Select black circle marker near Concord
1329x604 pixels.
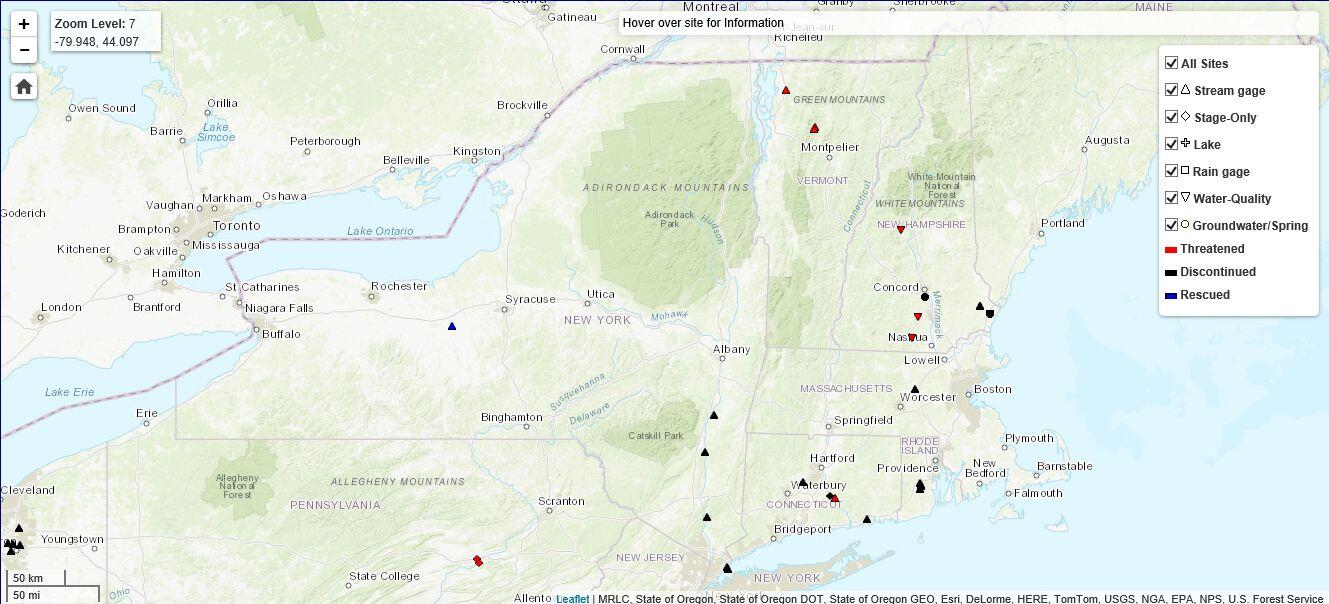pyautogui.click(x=925, y=296)
